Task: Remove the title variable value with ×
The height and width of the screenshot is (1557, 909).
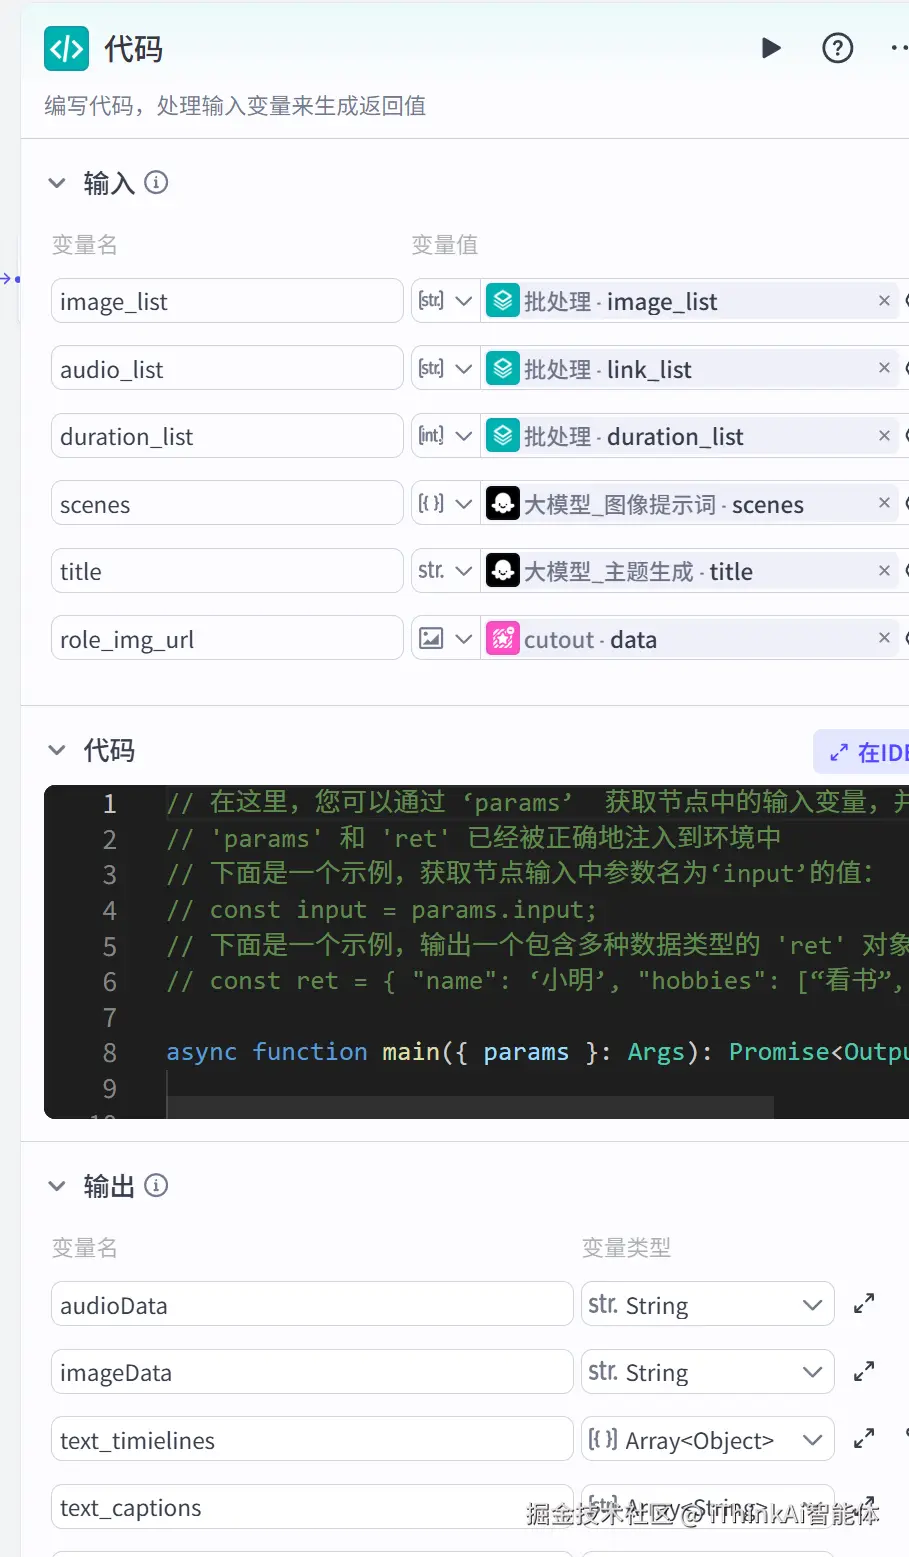Action: 884,570
